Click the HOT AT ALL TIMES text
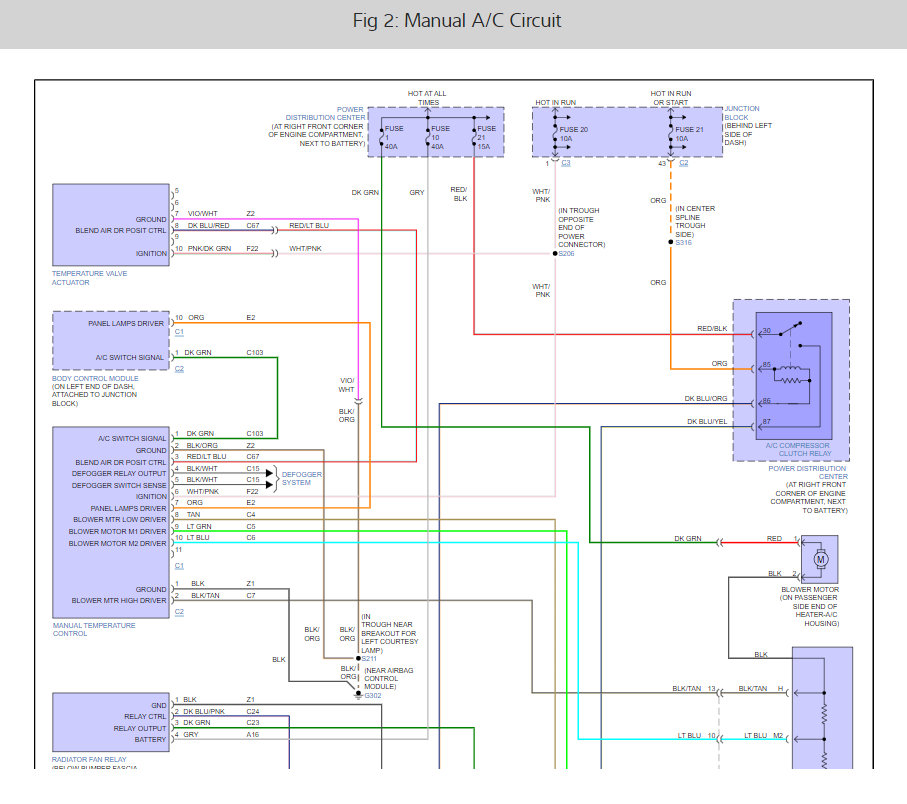This screenshot has width=907, height=804. [427, 98]
